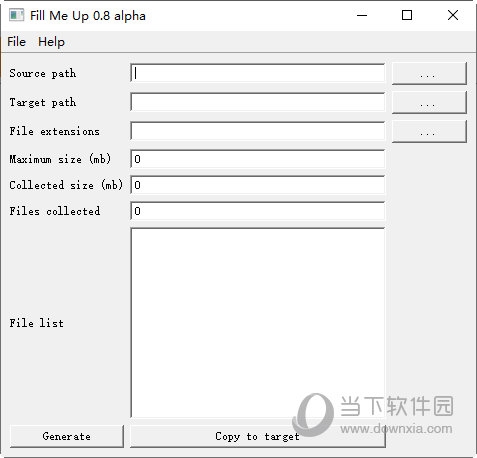Click the Fill Me Up app icon
Image resolution: width=477 pixels, height=458 pixels.
pos(16,15)
